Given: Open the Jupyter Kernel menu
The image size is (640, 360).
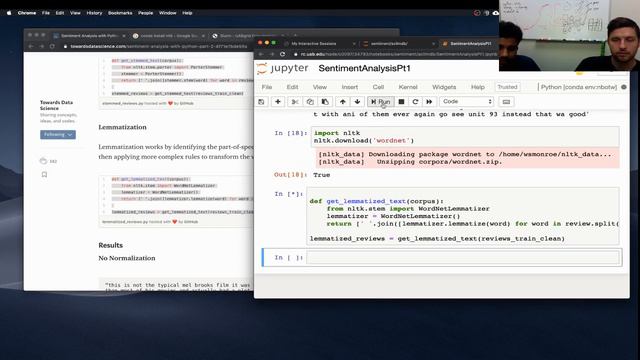Looking at the screenshot, I should (408, 87).
